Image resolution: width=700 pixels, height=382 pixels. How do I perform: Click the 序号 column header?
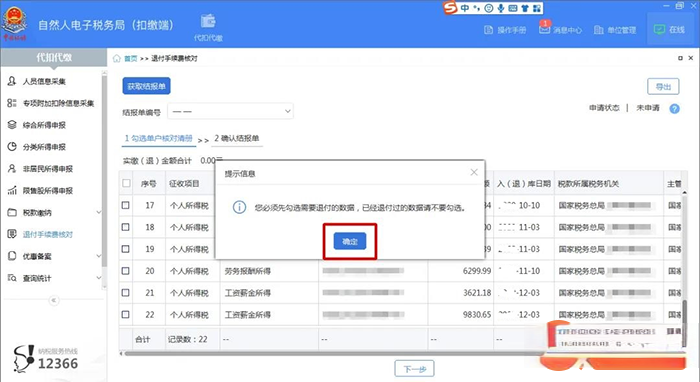click(149, 183)
